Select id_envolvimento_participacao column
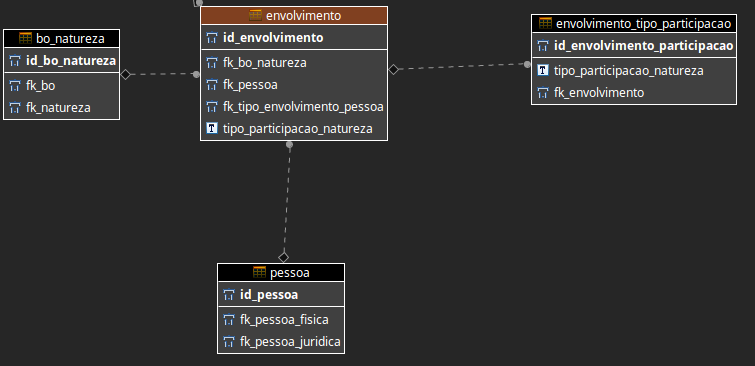The image size is (755, 366). [634, 46]
